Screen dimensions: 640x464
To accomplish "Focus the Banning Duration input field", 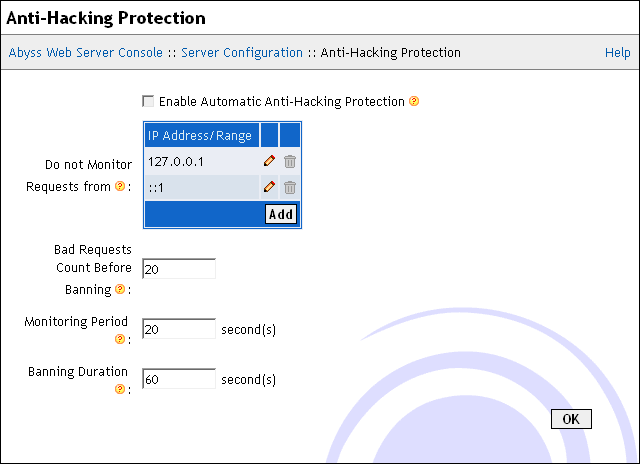I will [179, 379].
